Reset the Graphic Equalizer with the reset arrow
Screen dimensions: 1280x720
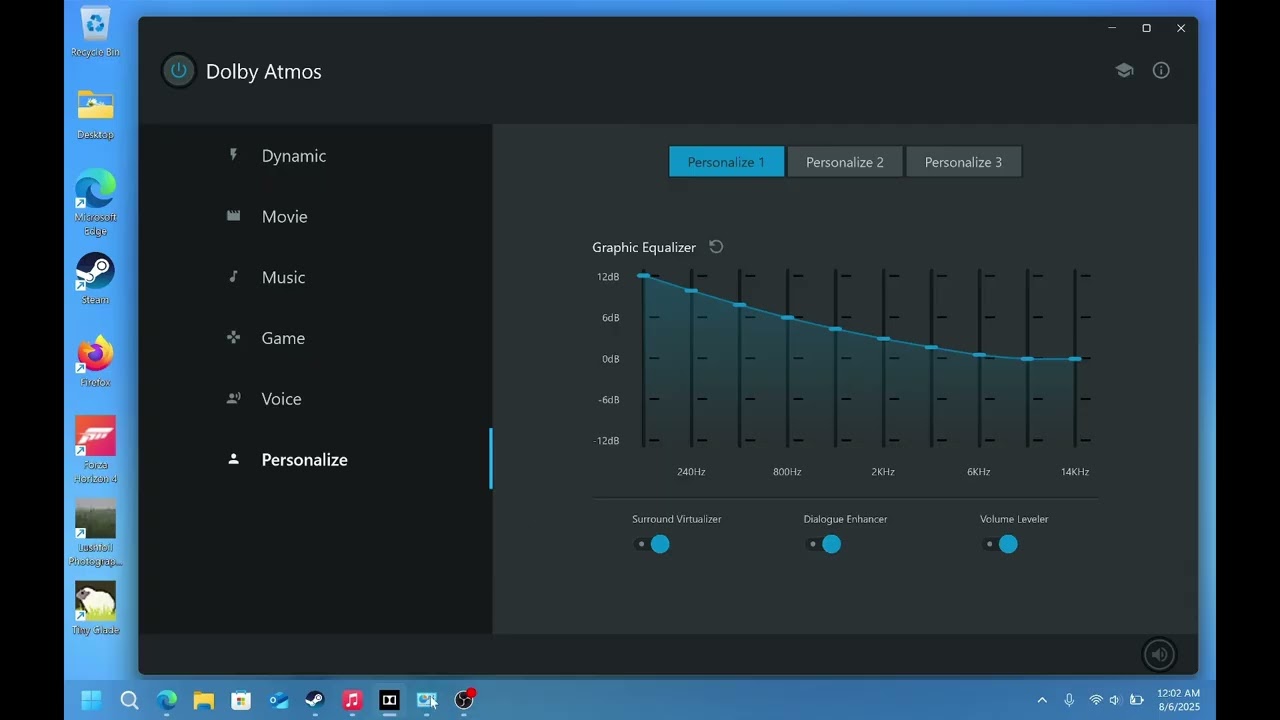coord(716,247)
